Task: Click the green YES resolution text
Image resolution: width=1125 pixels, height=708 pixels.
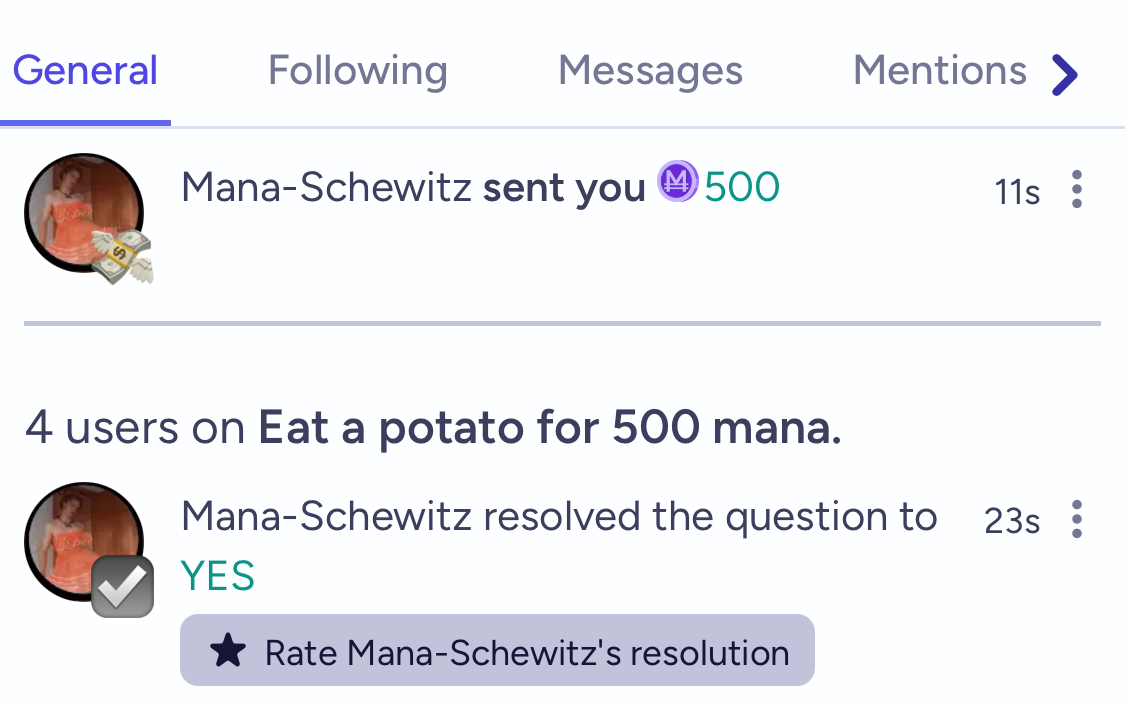Action: coord(217,576)
